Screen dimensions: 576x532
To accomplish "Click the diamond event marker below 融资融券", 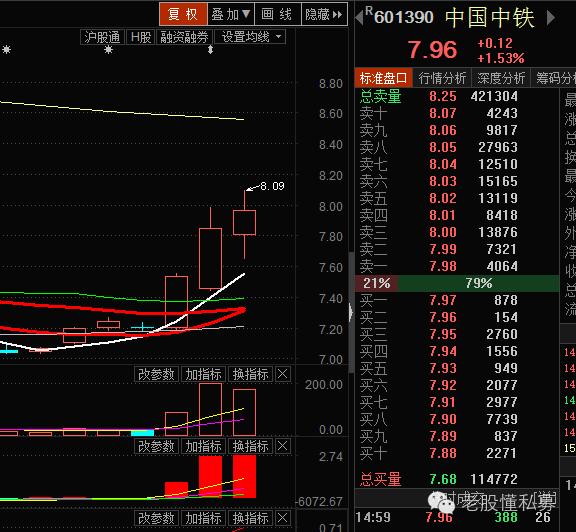I will coord(210,50).
